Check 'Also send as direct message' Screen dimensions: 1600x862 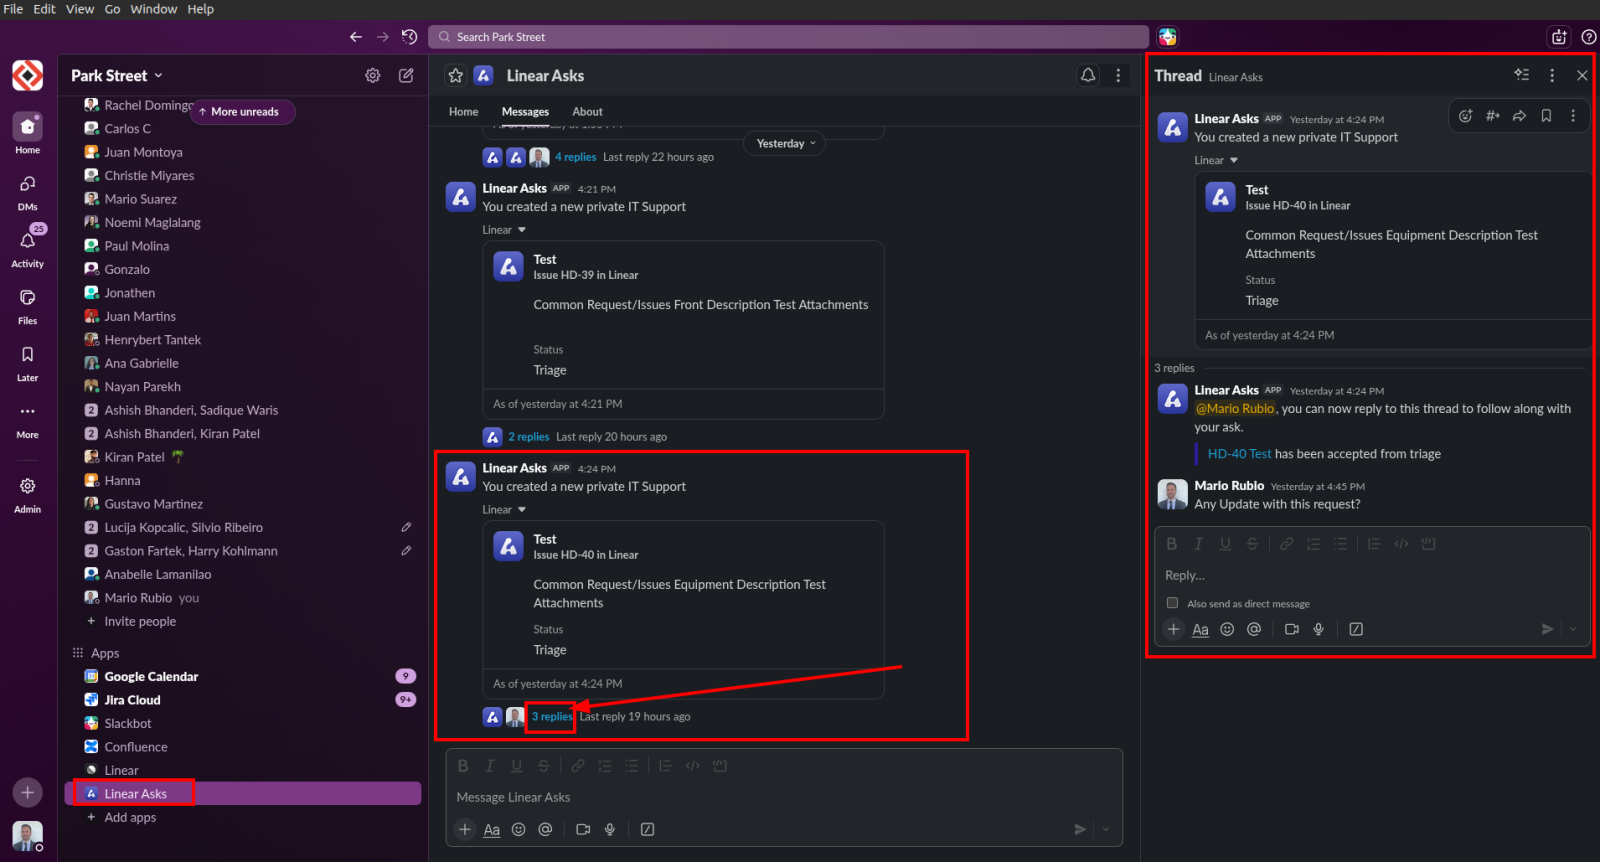click(1172, 603)
